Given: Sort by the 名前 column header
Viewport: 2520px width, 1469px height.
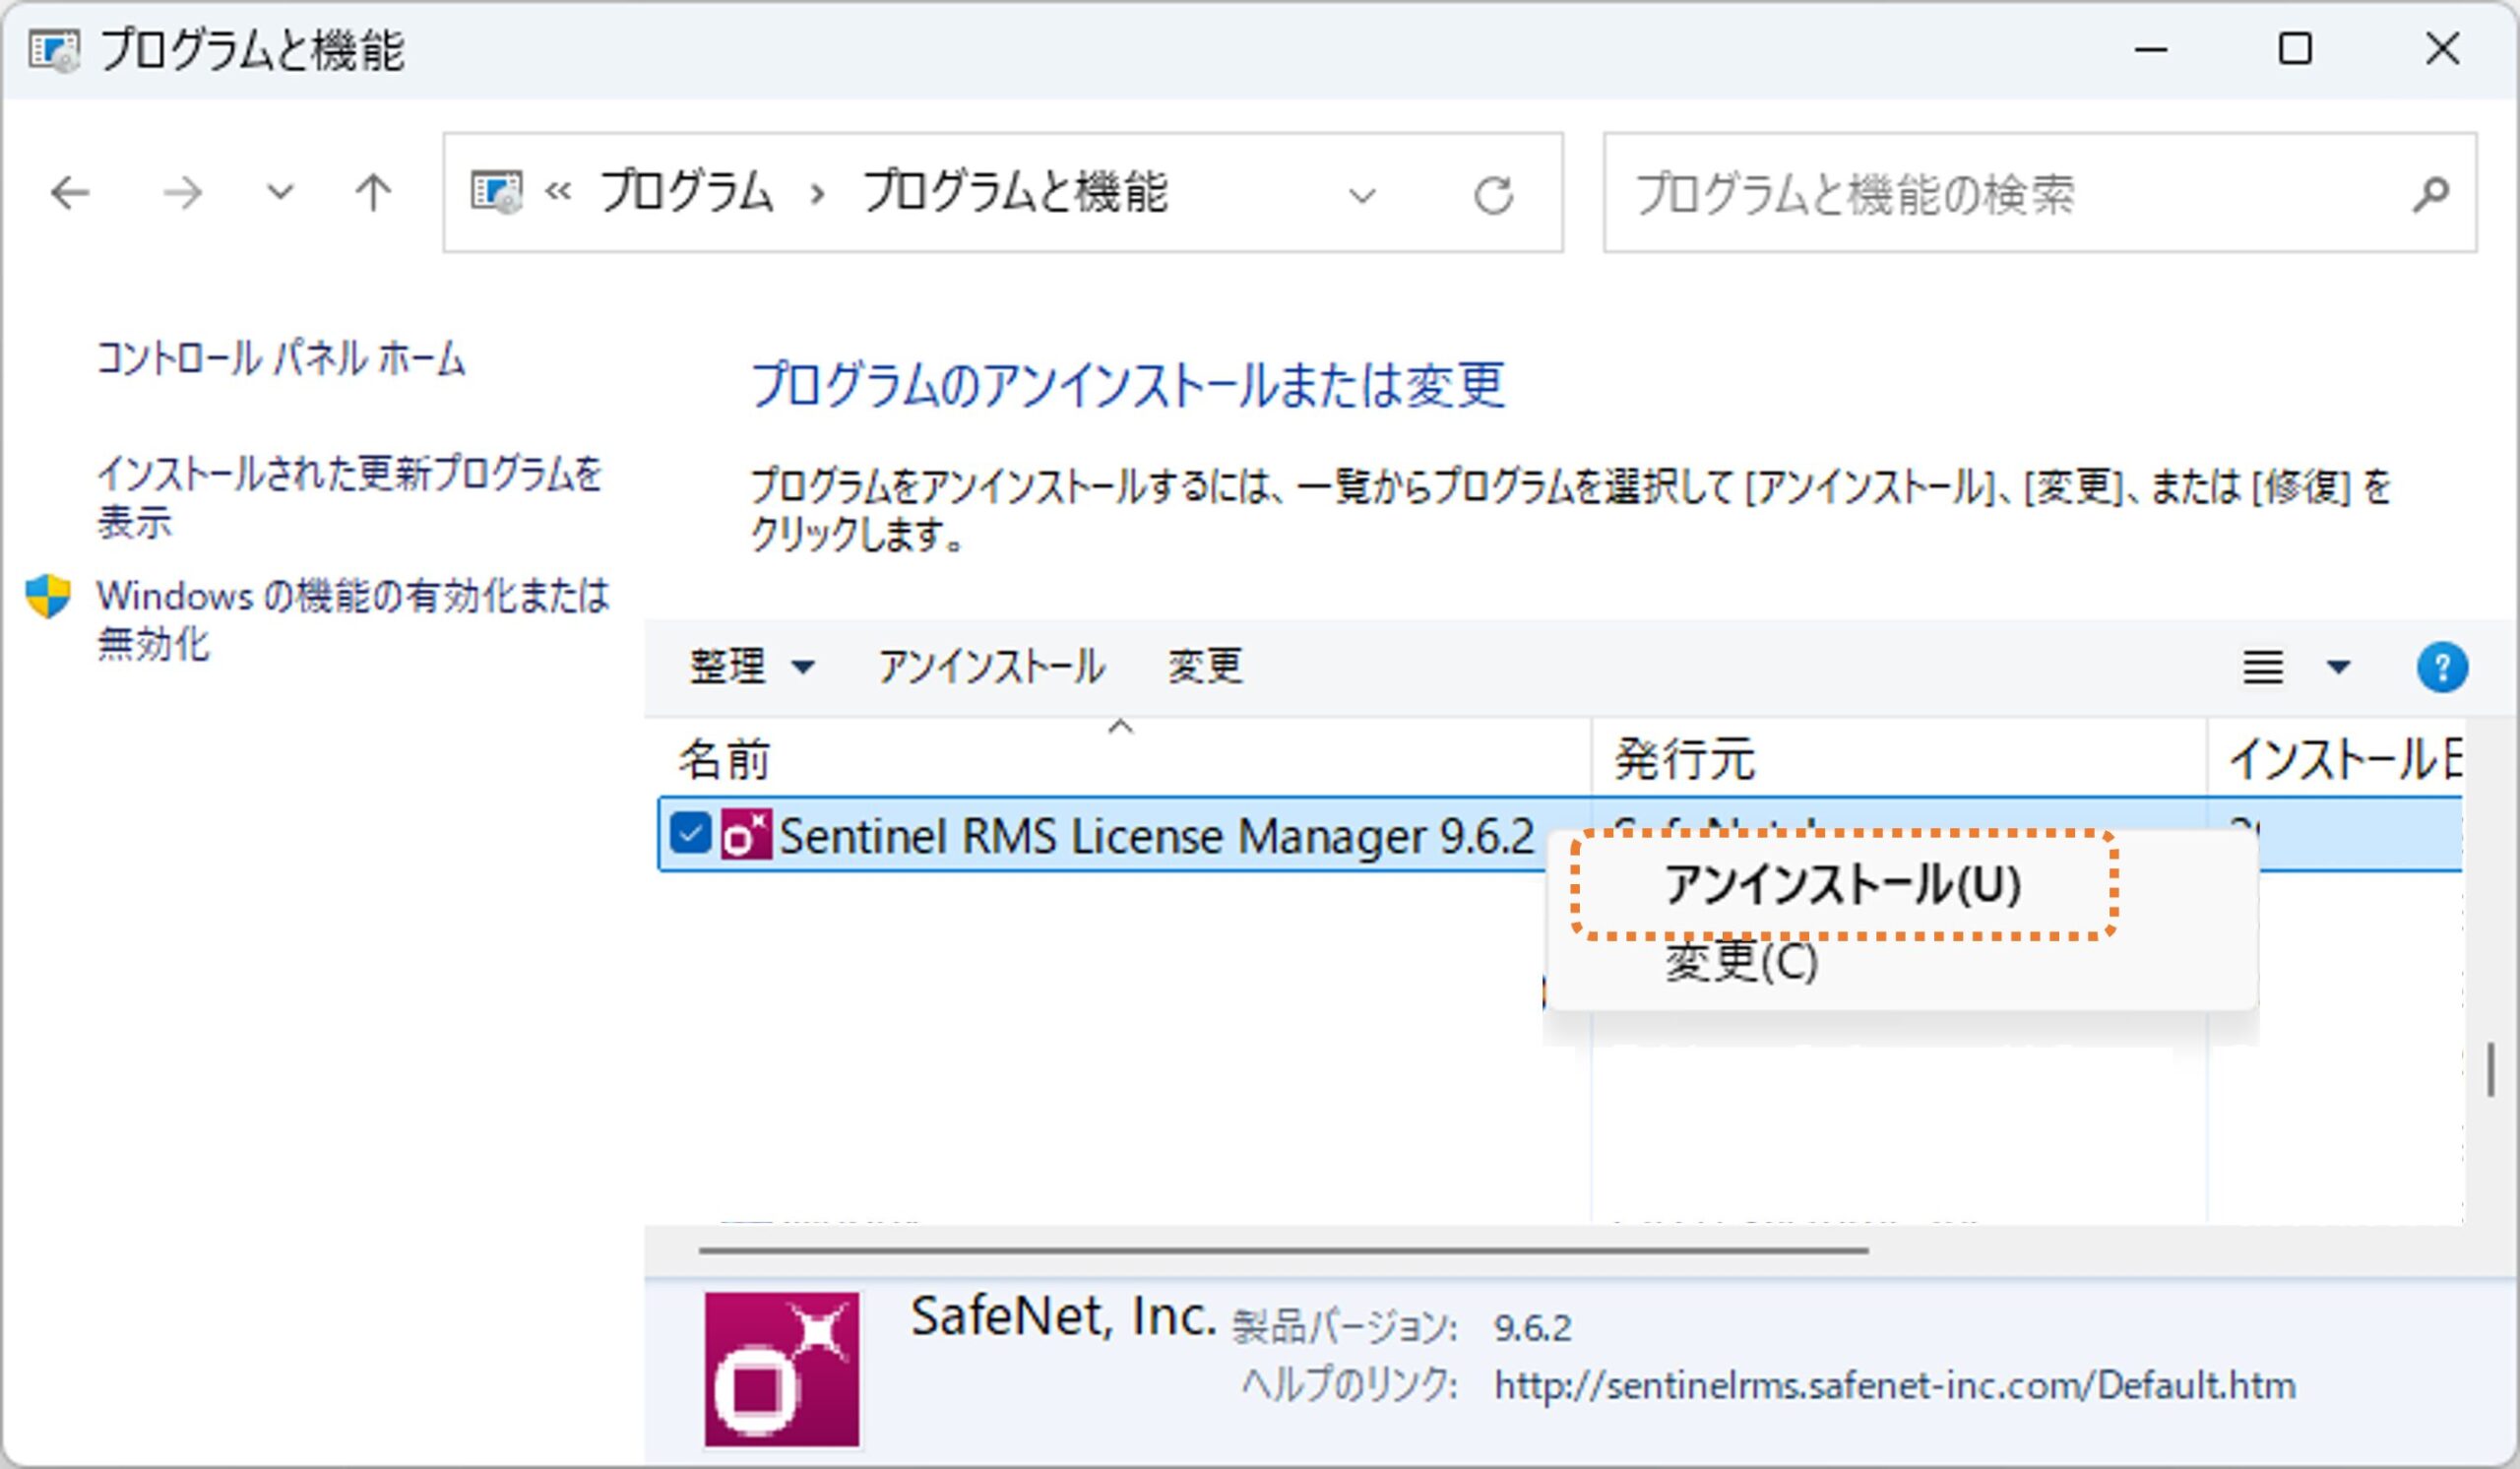Looking at the screenshot, I should (1118, 759).
